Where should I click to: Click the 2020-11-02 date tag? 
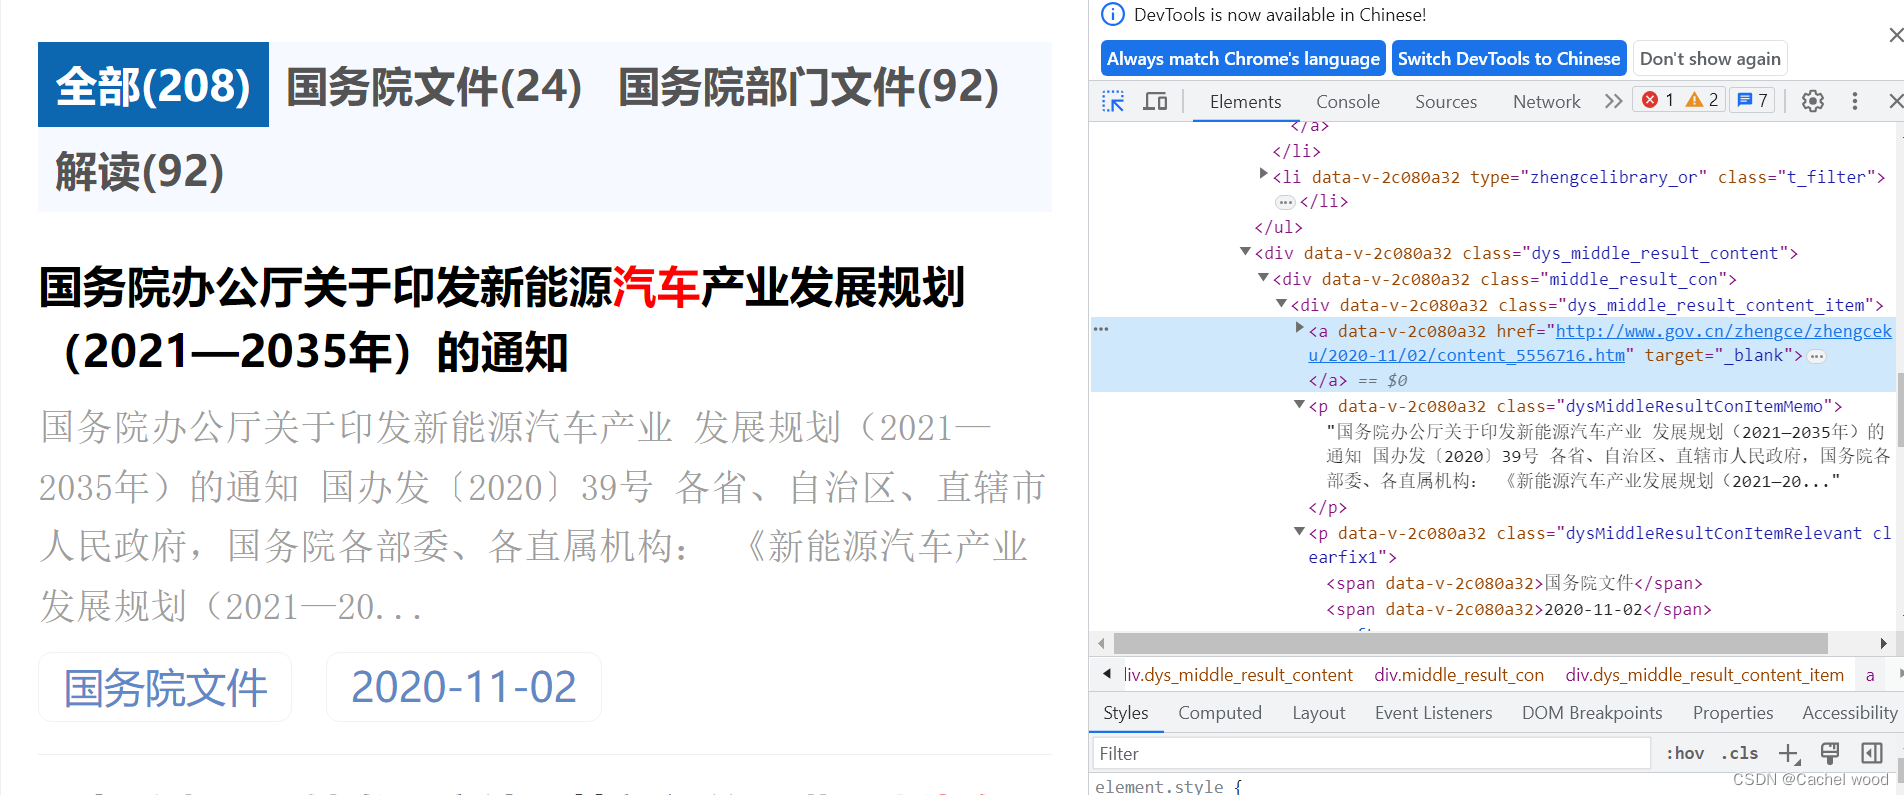click(464, 687)
